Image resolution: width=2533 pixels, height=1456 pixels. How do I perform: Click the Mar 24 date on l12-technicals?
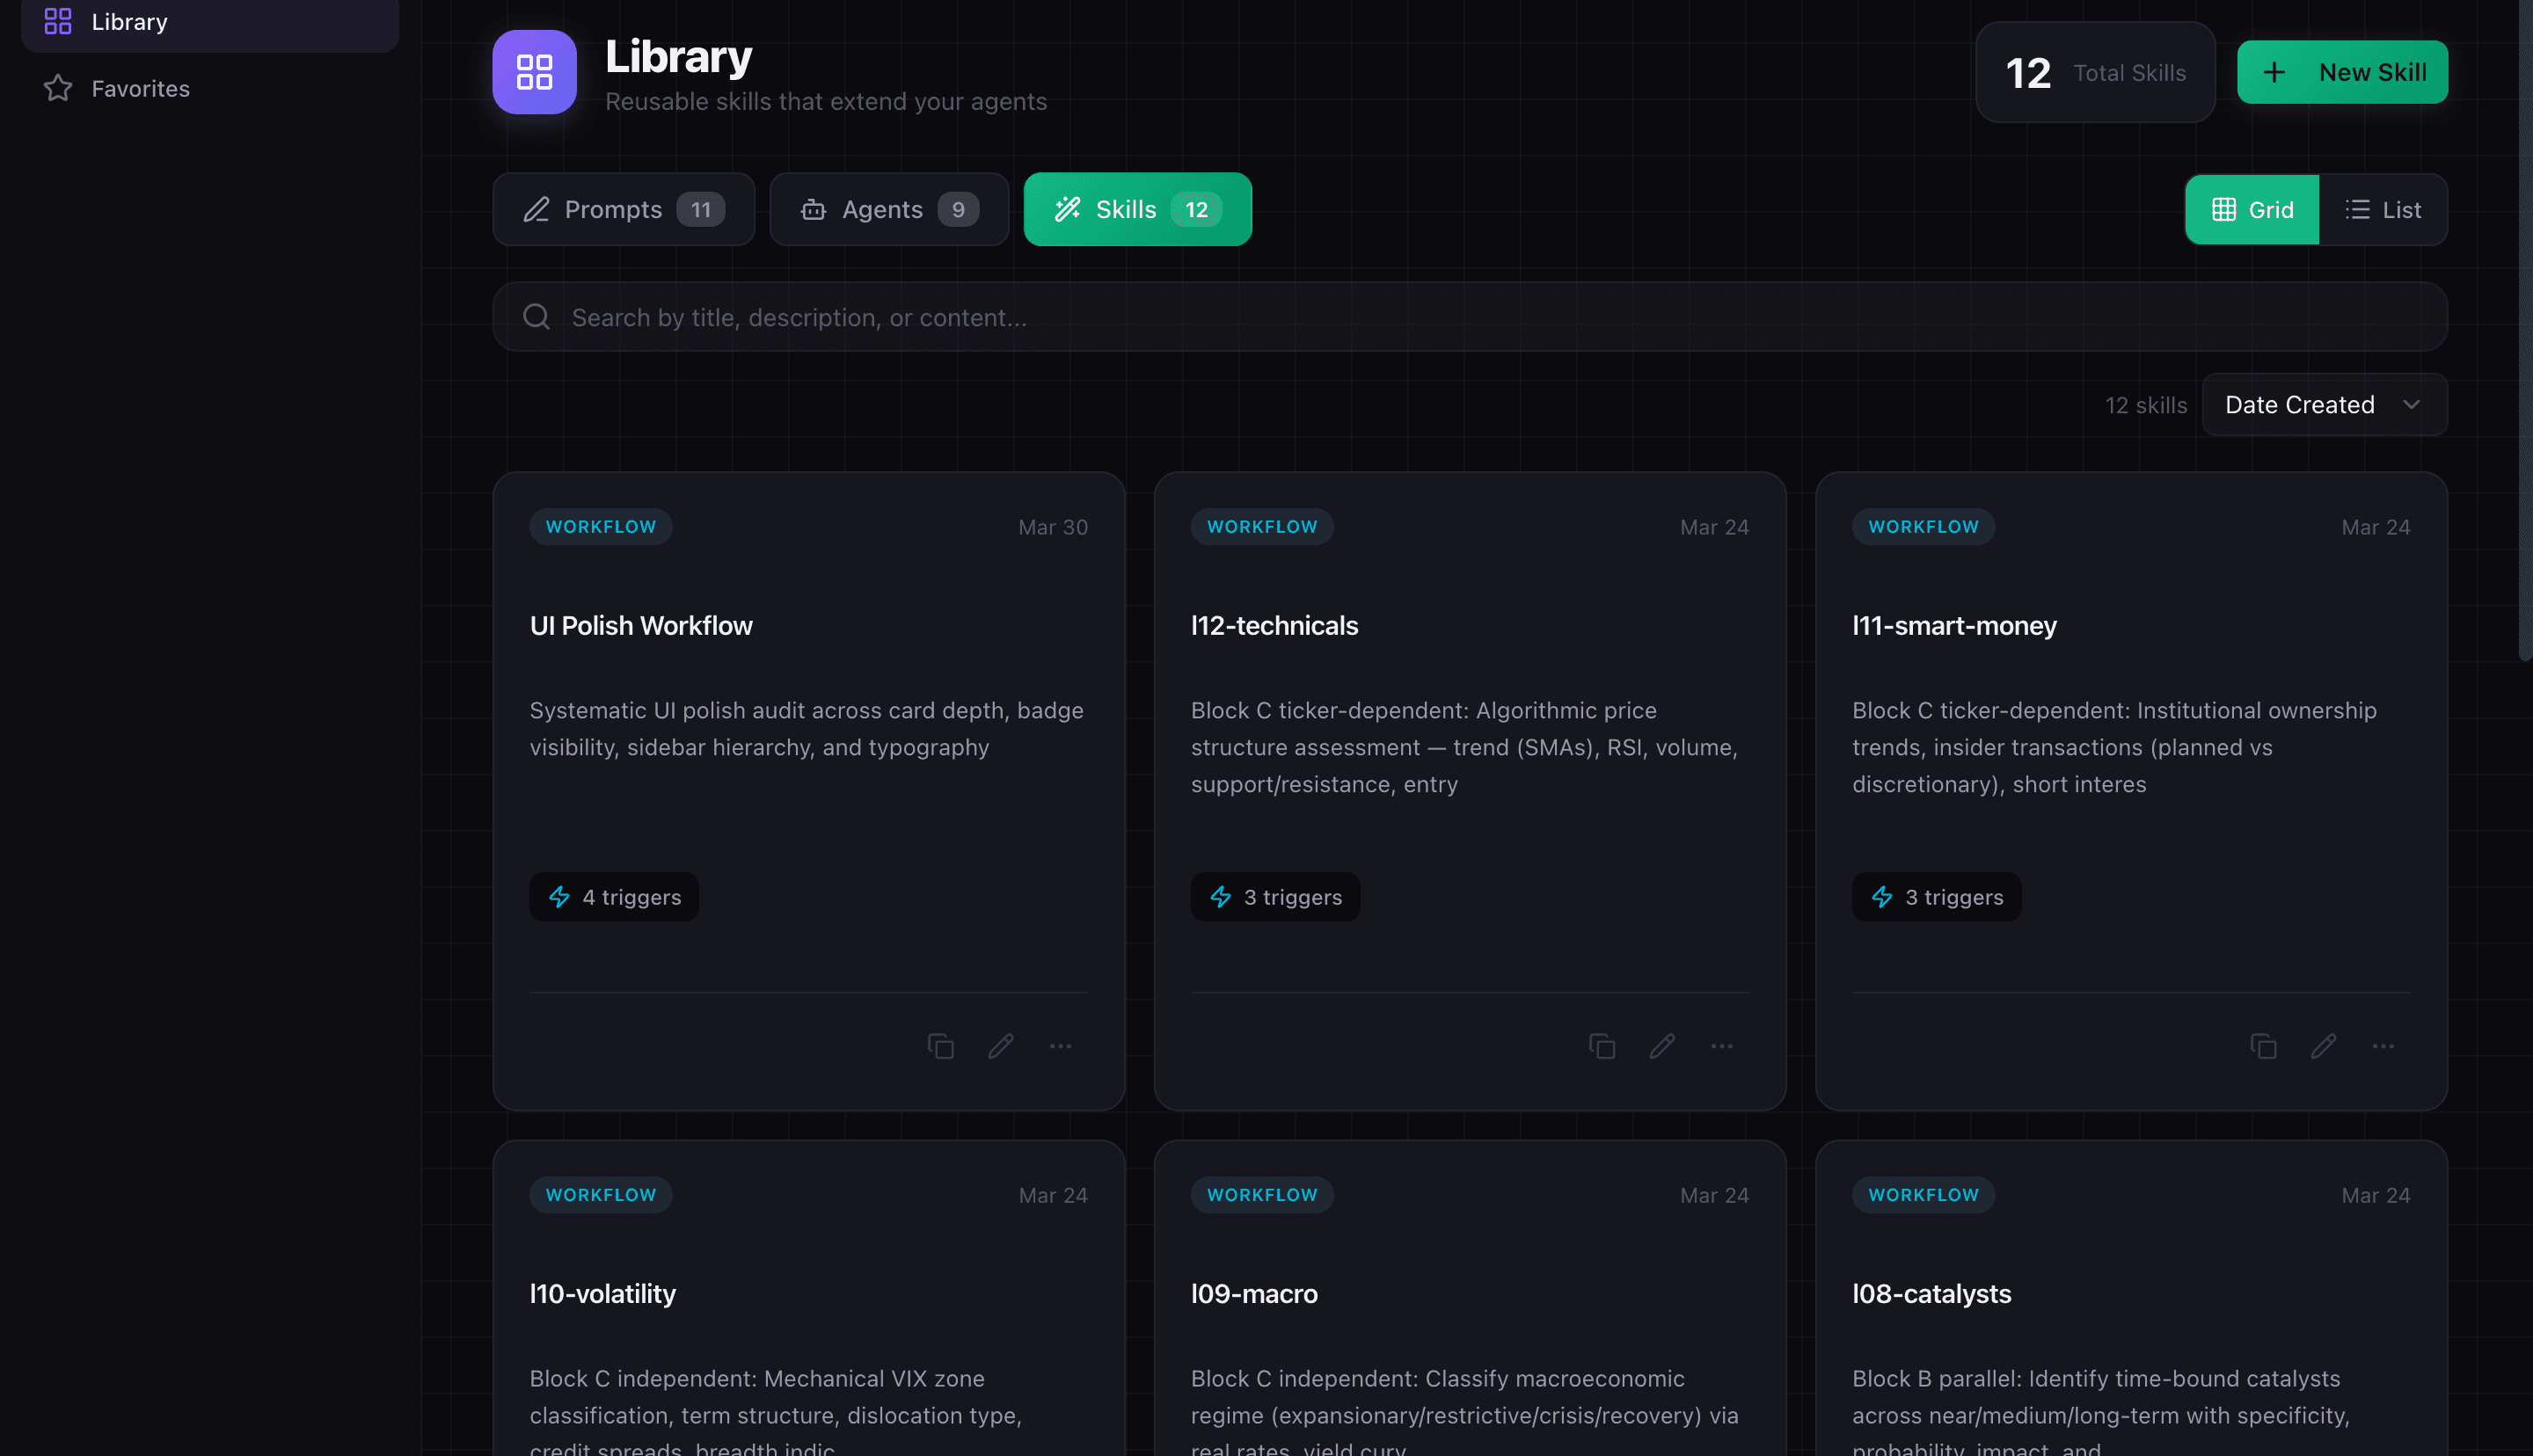click(1714, 527)
